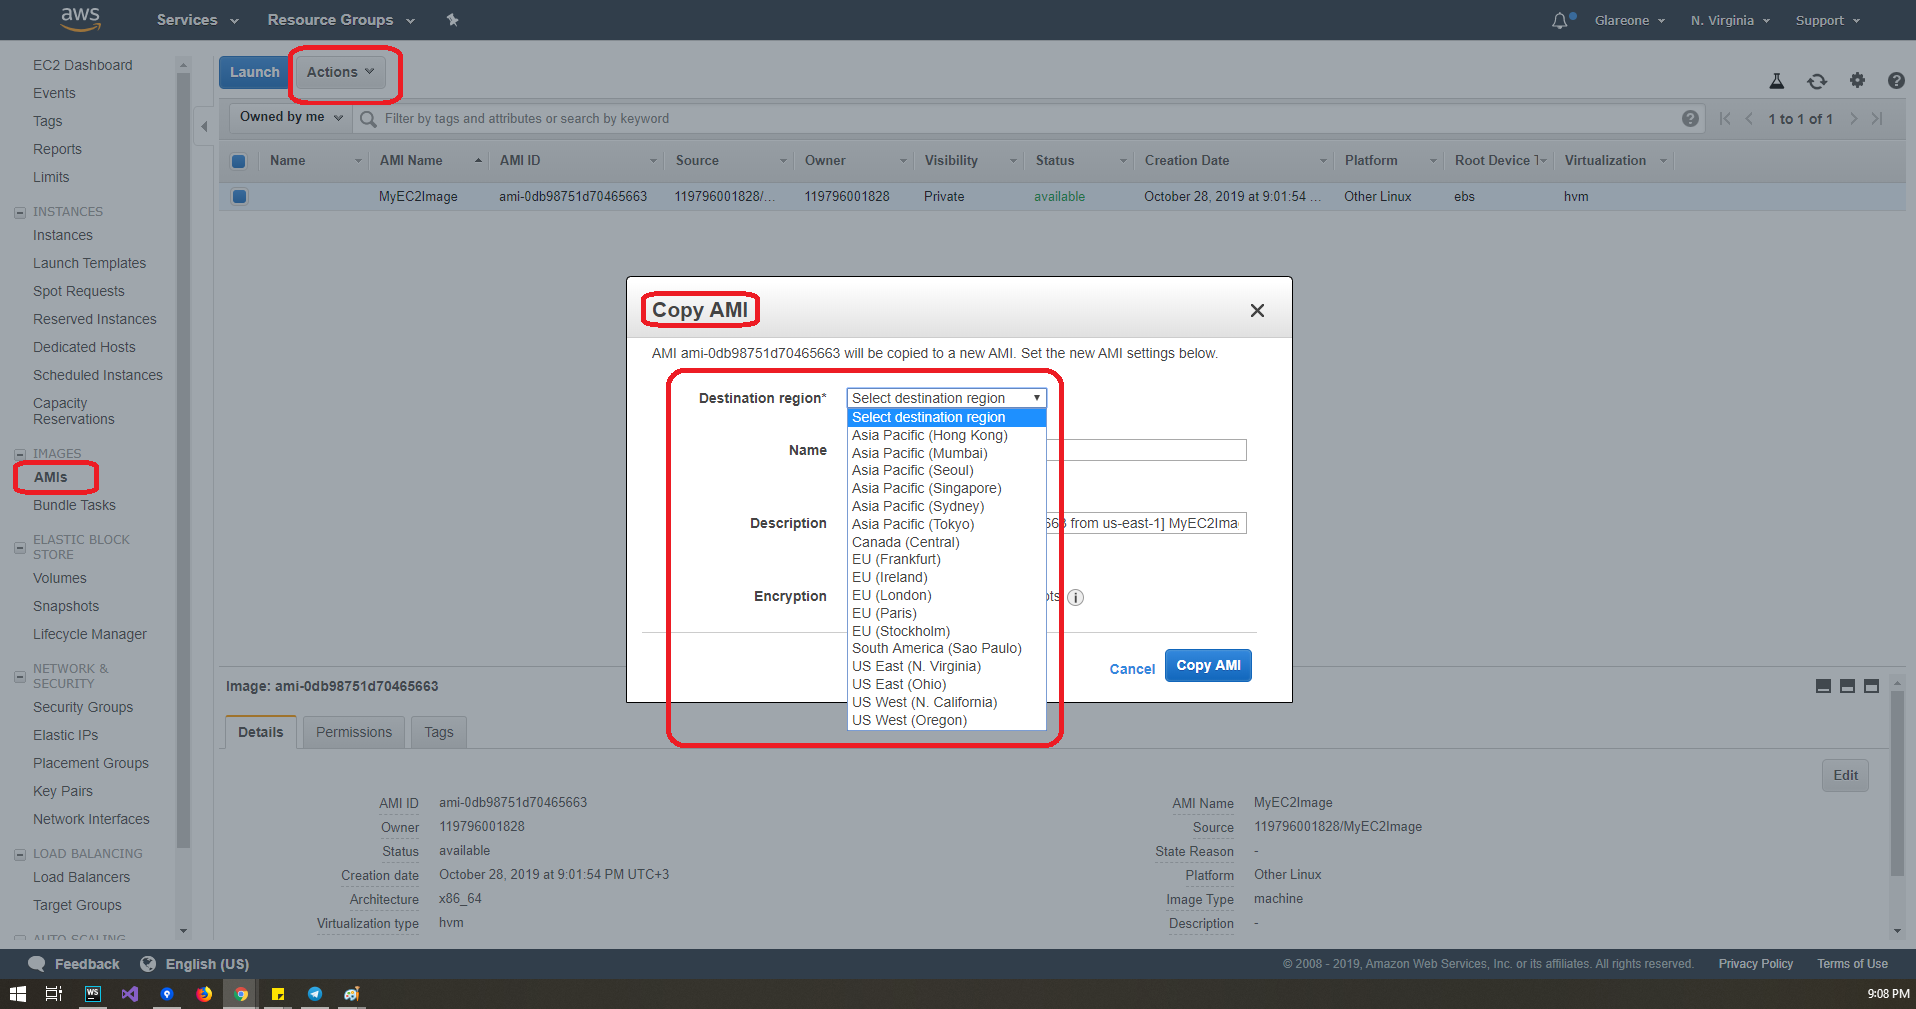Select Asia Pacific (Tokyo) region option
This screenshot has height=1009, width=1916.
point(946,524)
